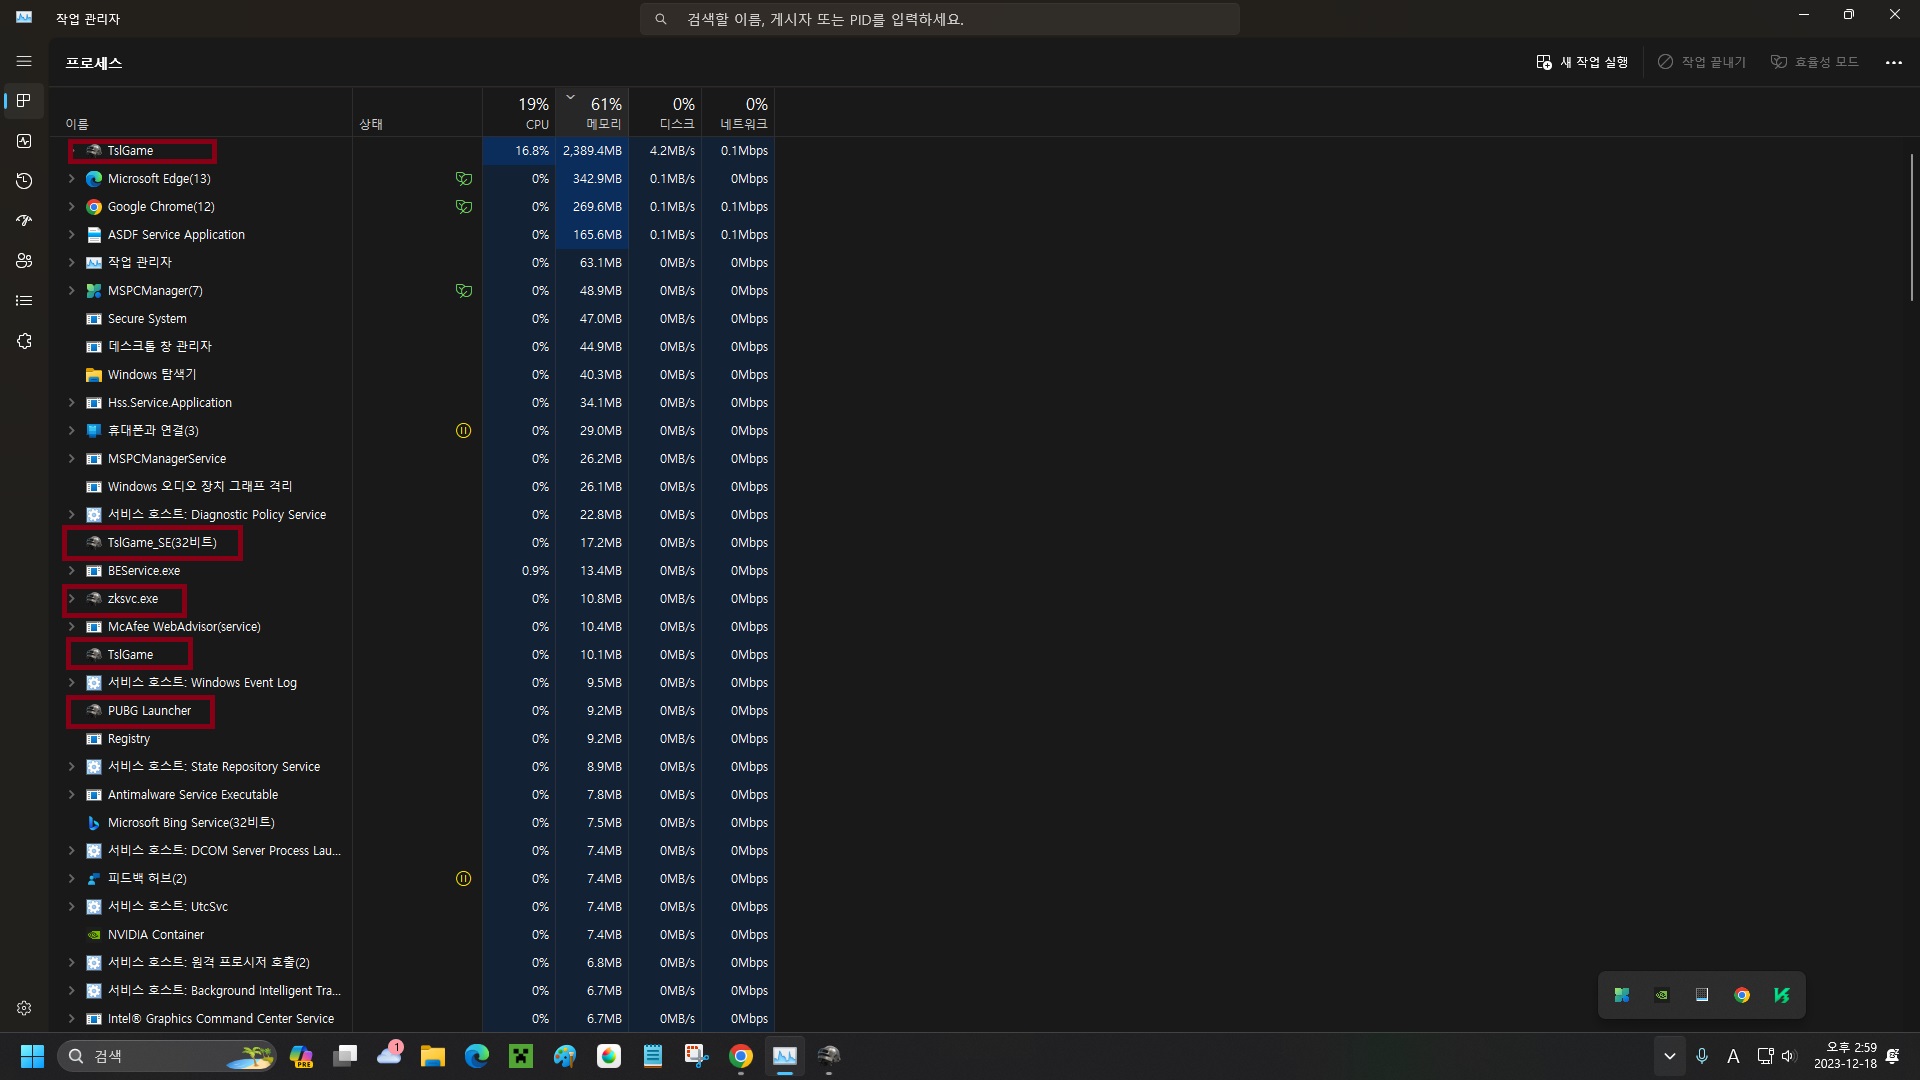
Task: Click the search box for name or PID
Action: pos(939,19)
